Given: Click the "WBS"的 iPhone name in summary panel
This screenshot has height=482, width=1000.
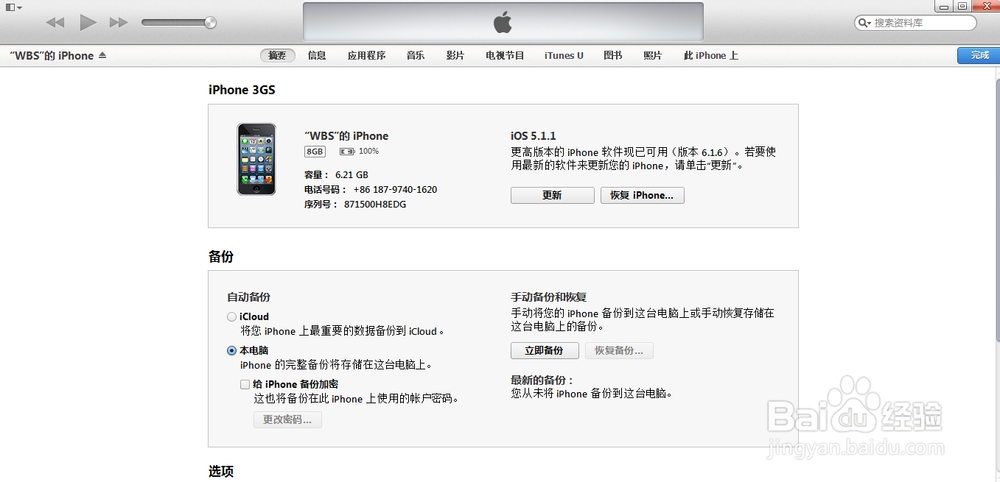Looking at the screenshot, I should (346, 136).
